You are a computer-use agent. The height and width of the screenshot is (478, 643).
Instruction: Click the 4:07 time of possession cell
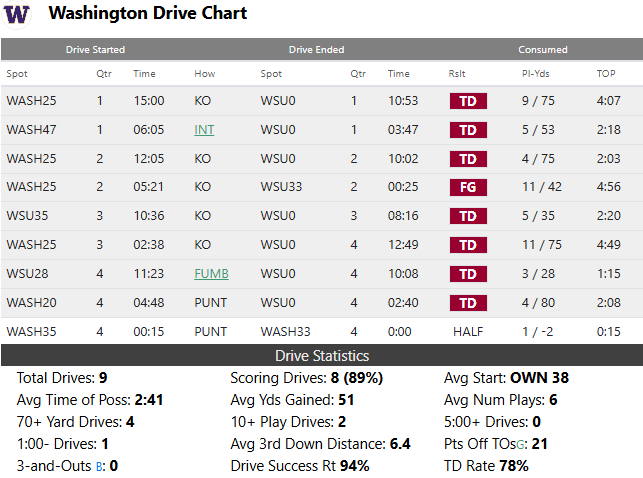point(609,101)
